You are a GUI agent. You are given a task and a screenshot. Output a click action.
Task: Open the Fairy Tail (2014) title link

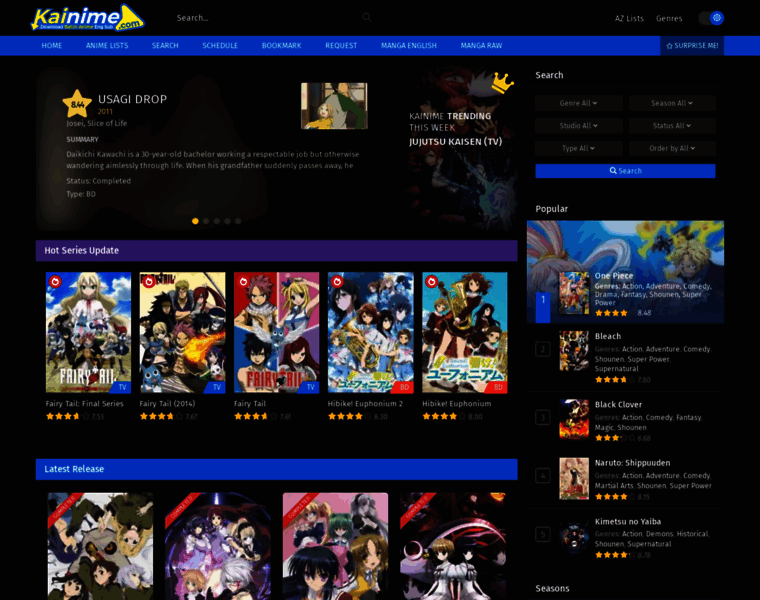pos(167,403)
